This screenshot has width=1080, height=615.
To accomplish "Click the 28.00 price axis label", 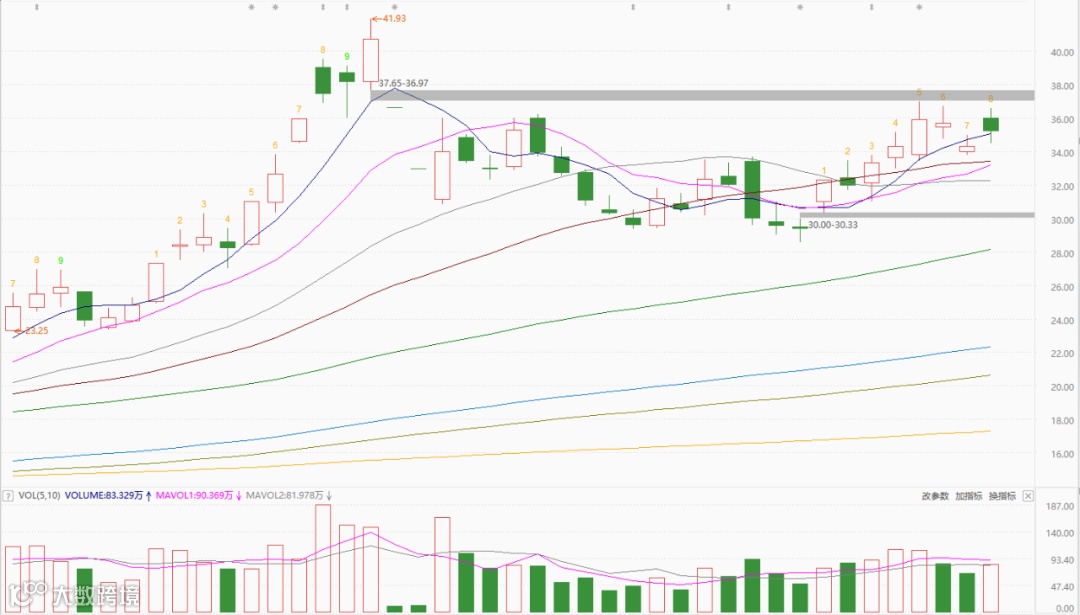I will 1062,253.
